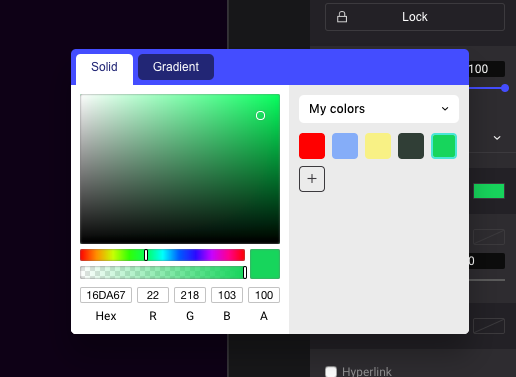Viewport: 516px width, 377px height.
Task: Click the alpha transparency slider
Action: [x=162, y=273]
